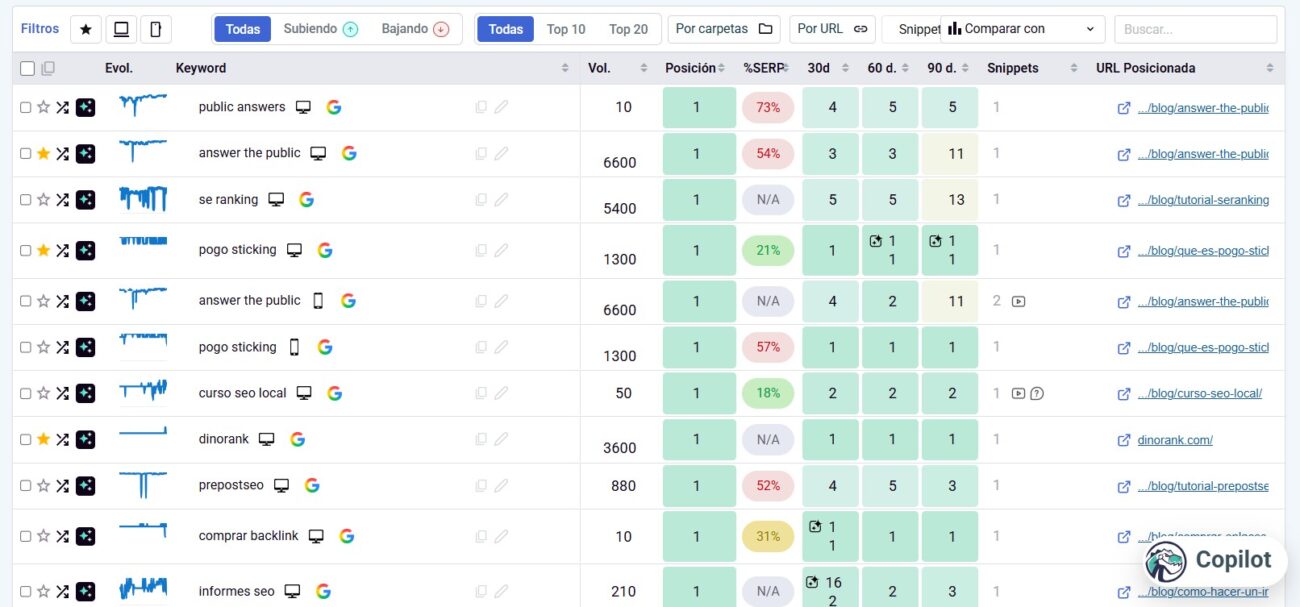Viewport: 1300px width, 607px height.
Task: Click mobile device icon in pogo sticking row
Action: click(294, 347)
